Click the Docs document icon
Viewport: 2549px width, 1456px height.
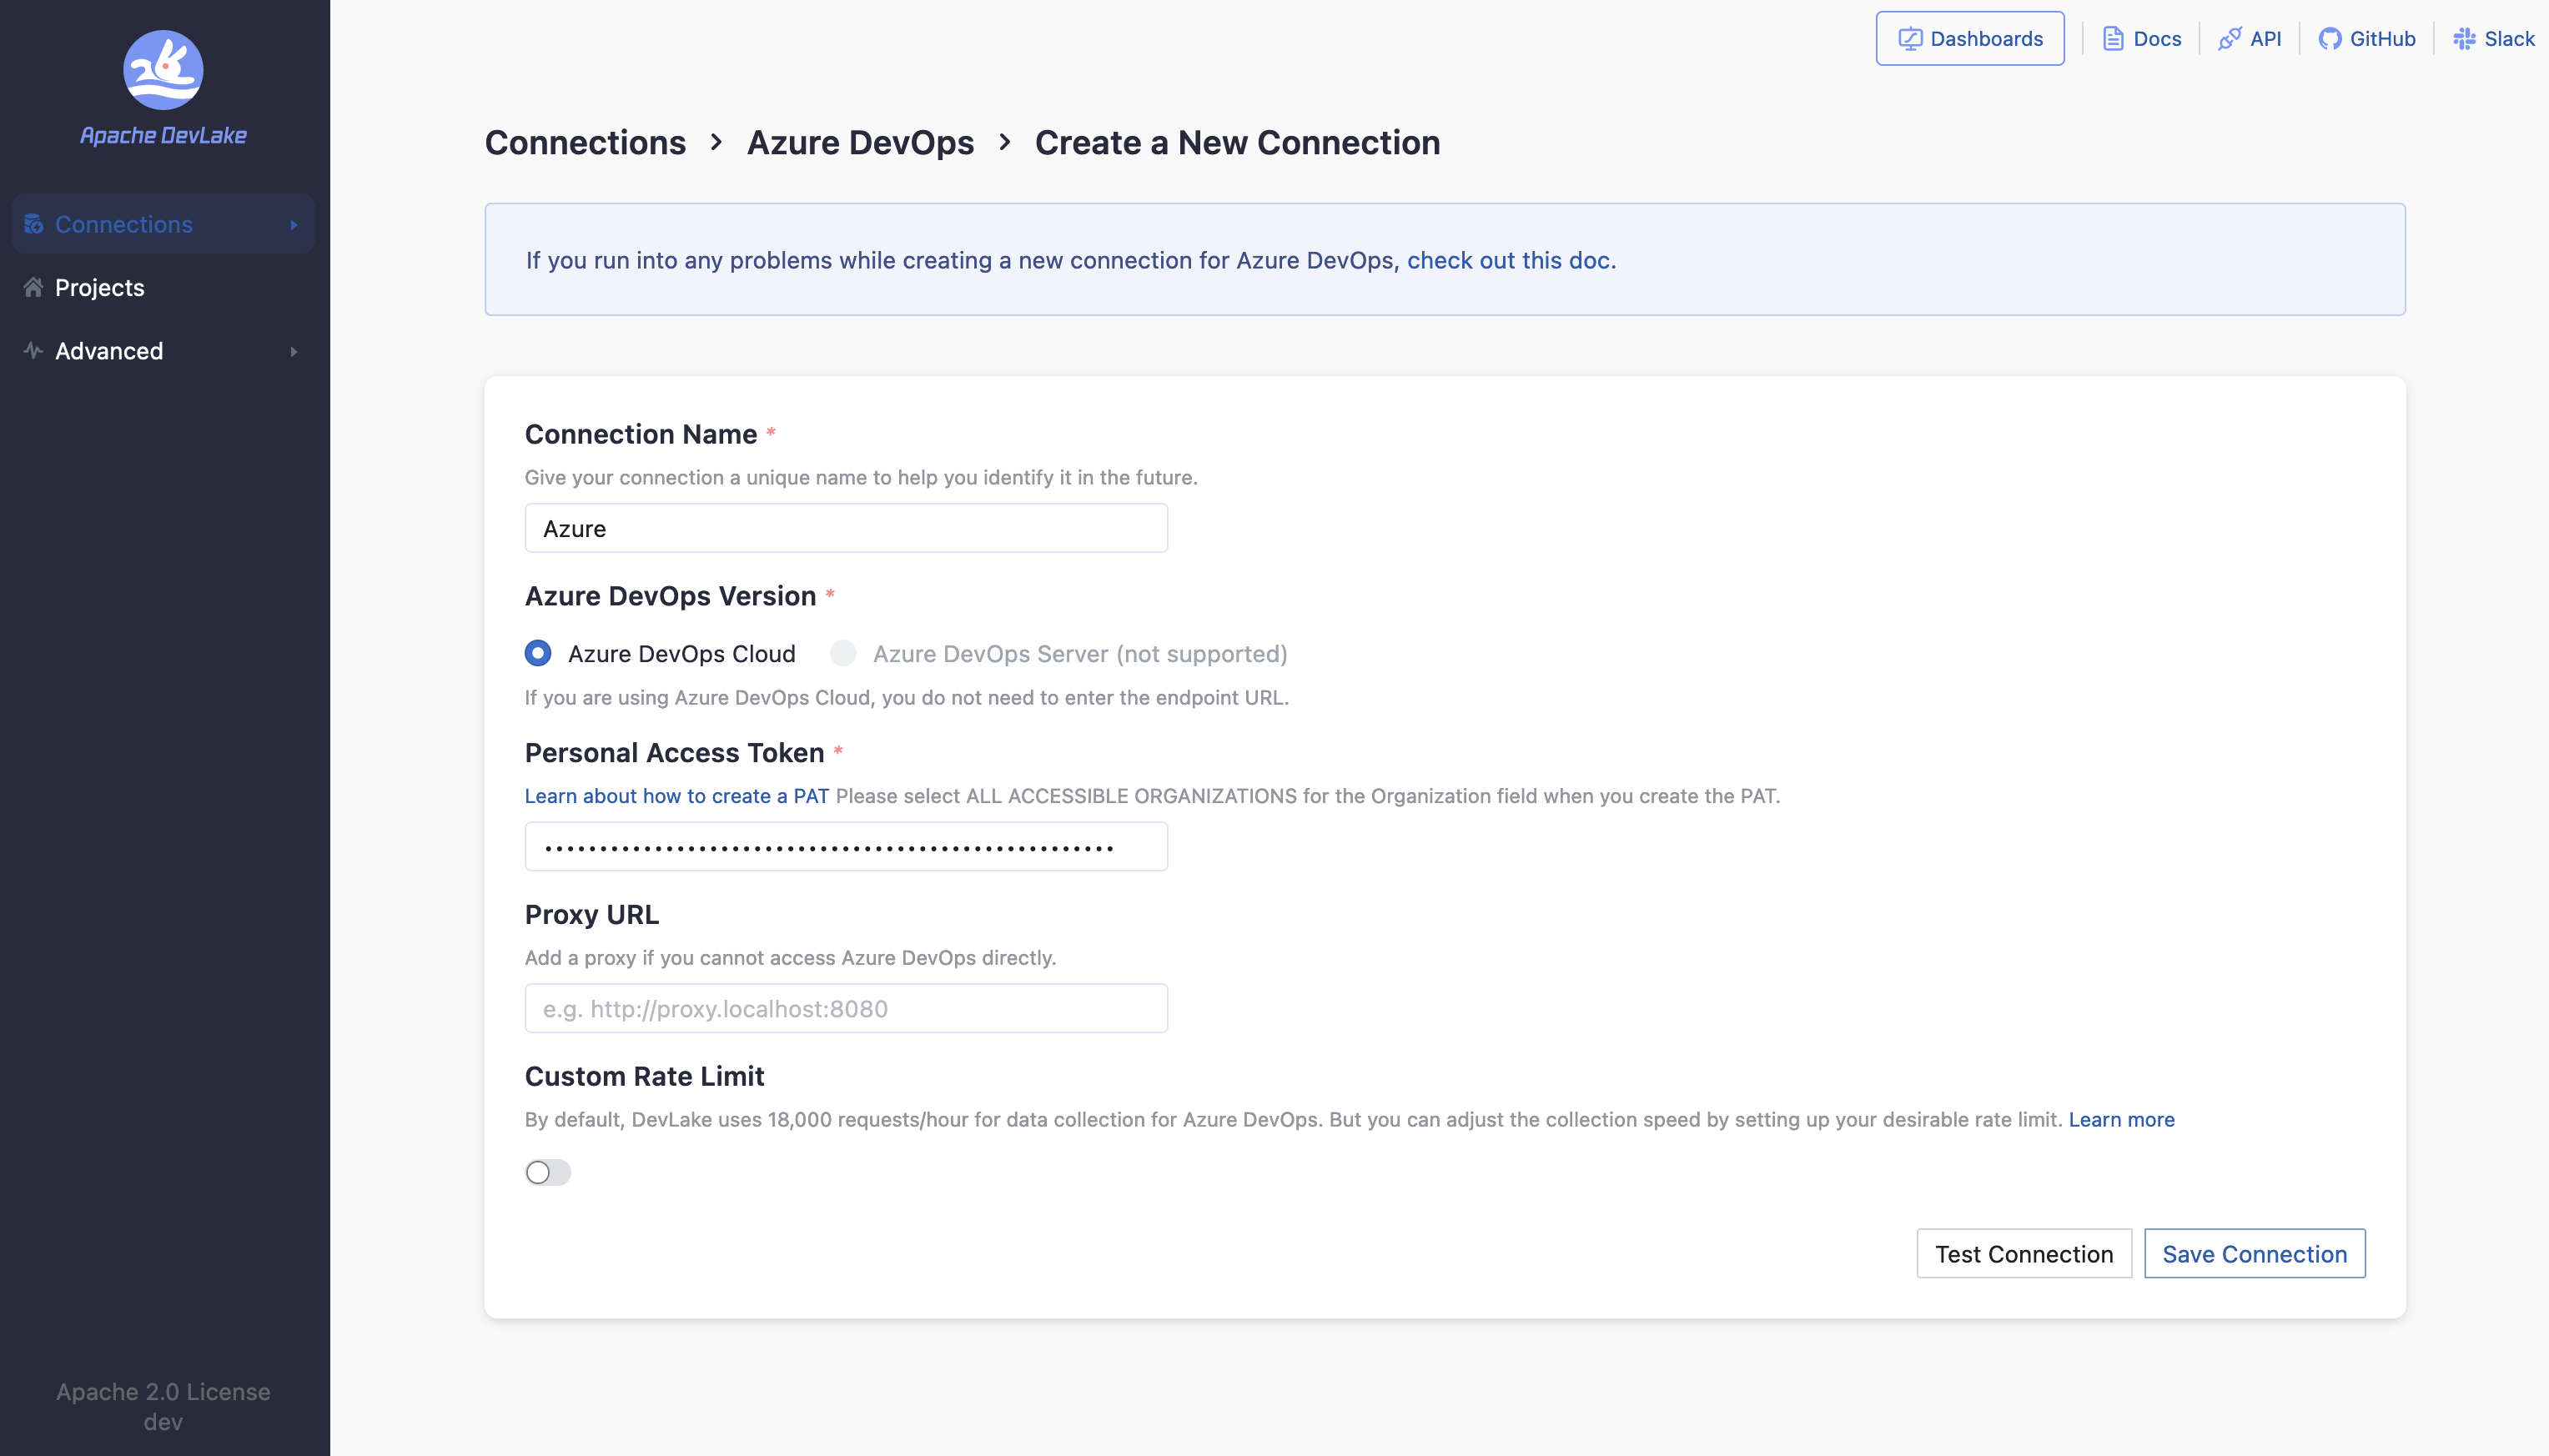coord(2113,38)
